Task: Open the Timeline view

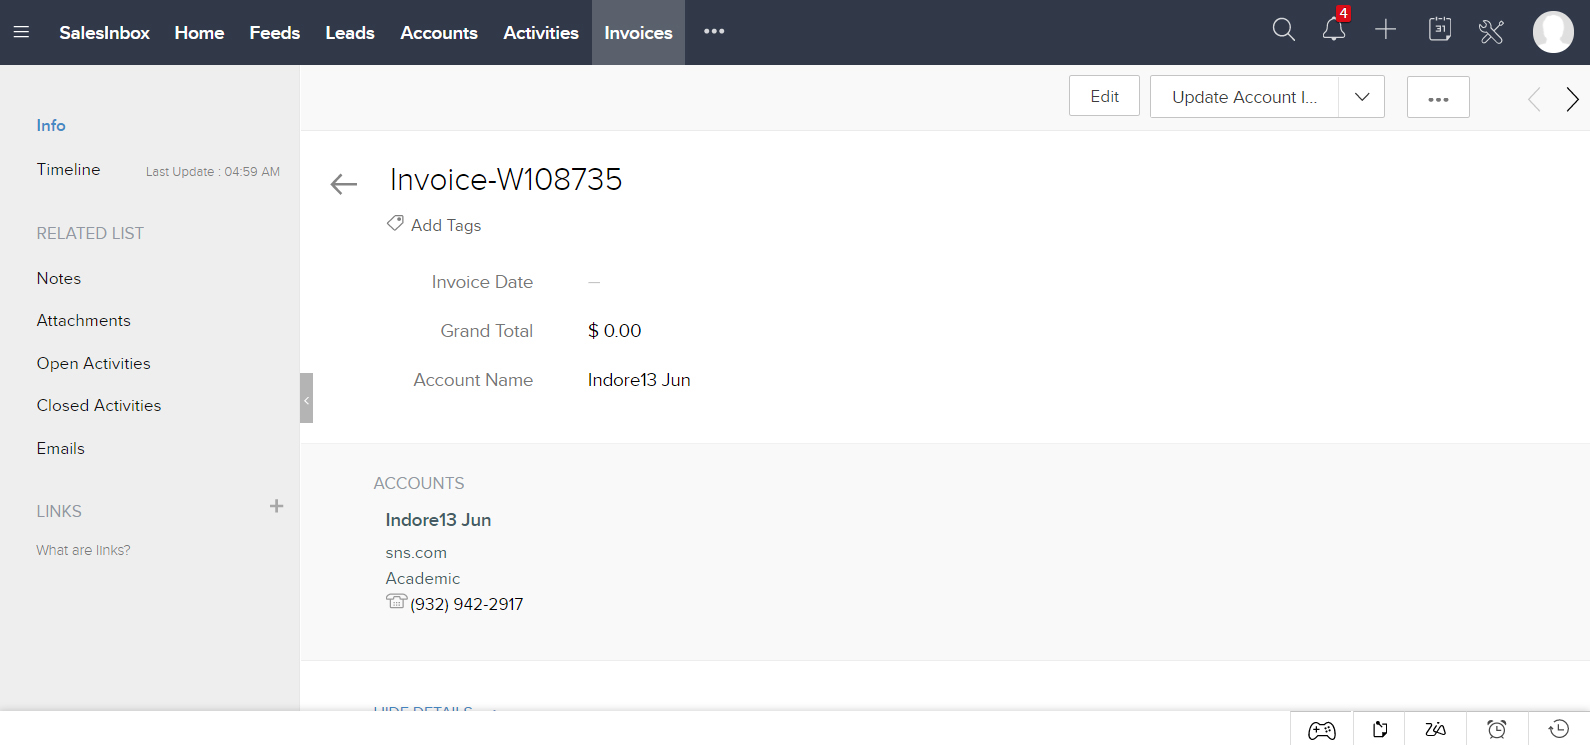Action: click(x=68, y=169)
